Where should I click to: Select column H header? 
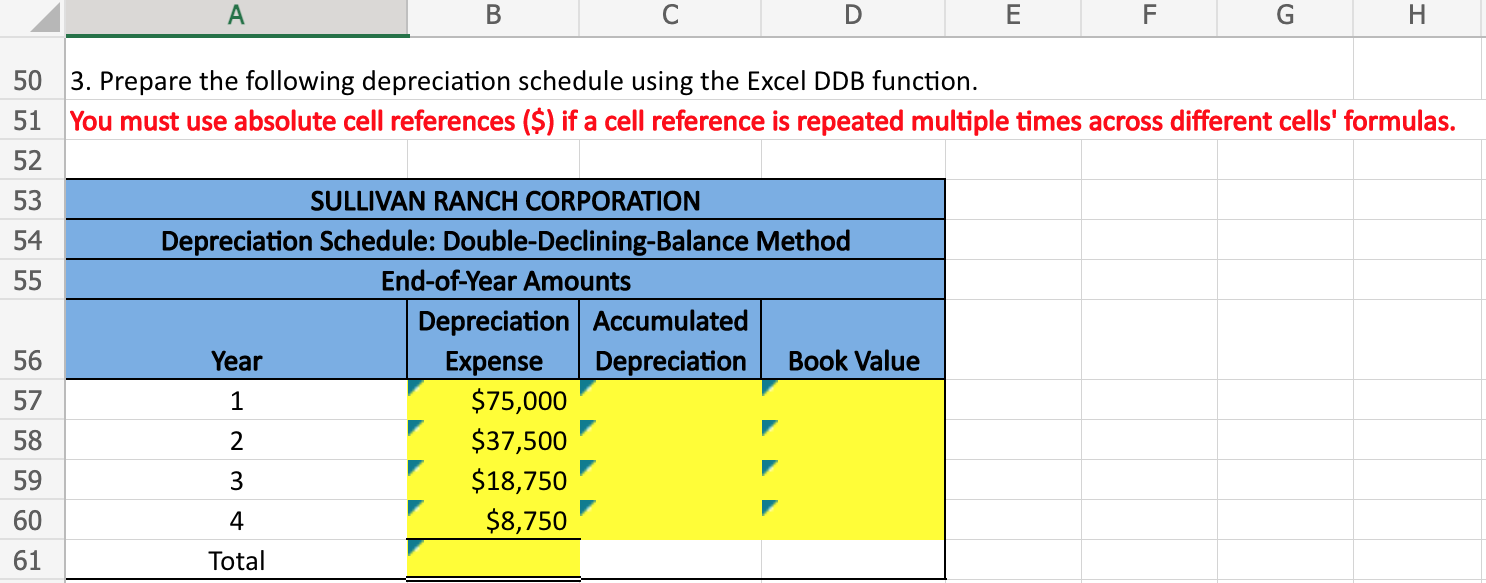tap(1419, 18)
